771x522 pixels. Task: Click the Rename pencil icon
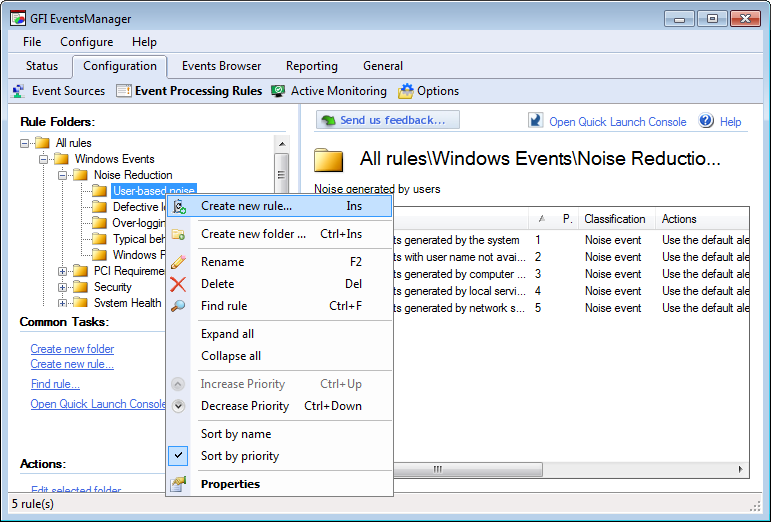click(178, 262)
